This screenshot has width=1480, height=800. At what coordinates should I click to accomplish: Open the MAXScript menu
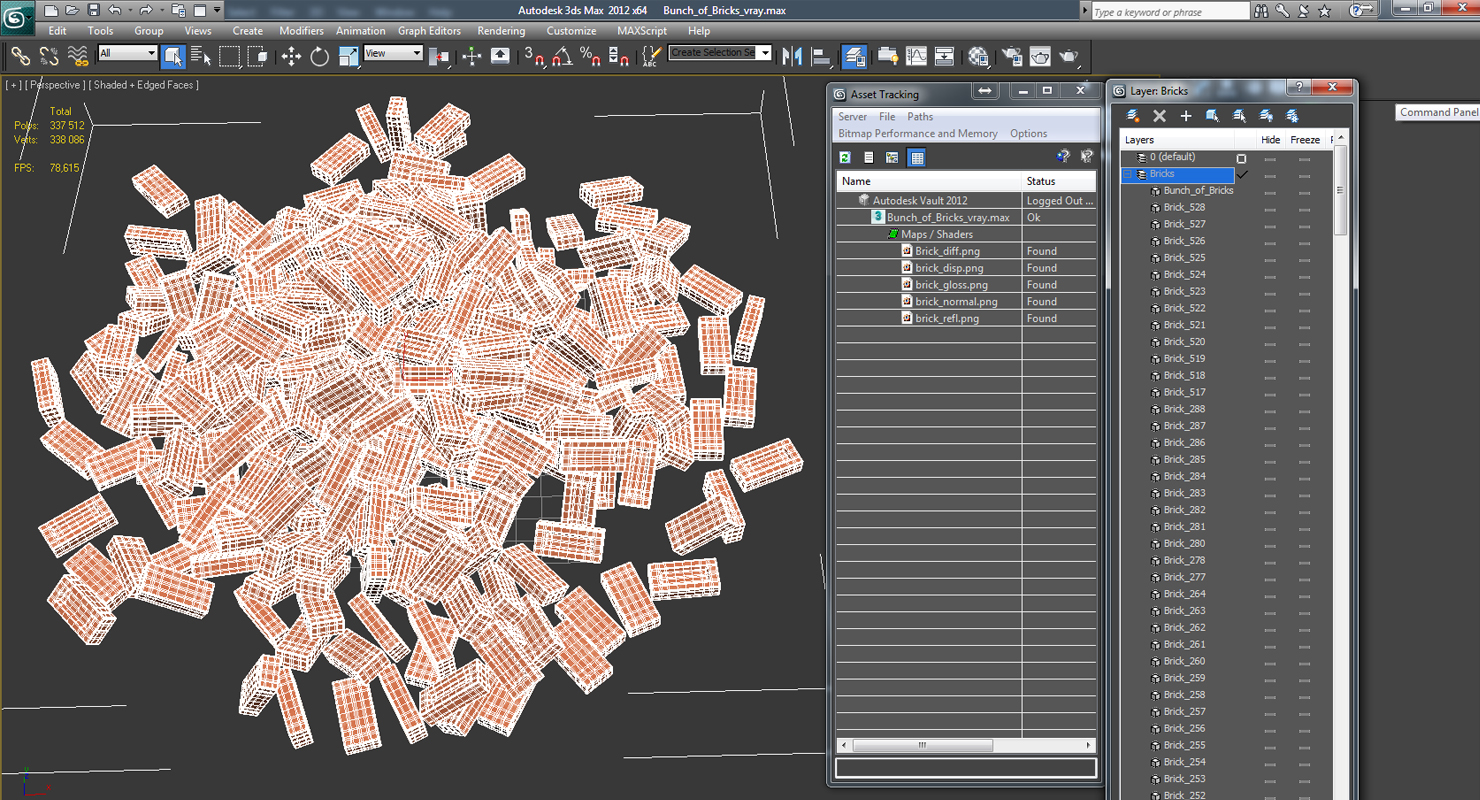(x=642, y=31)
